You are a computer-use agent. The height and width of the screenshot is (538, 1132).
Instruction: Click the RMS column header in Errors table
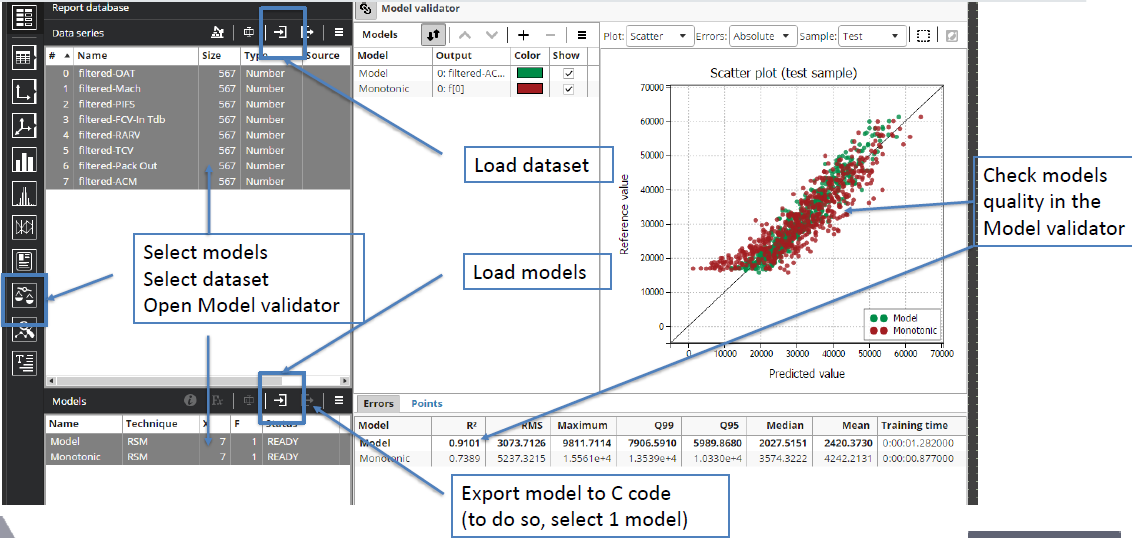pos(519,425)
